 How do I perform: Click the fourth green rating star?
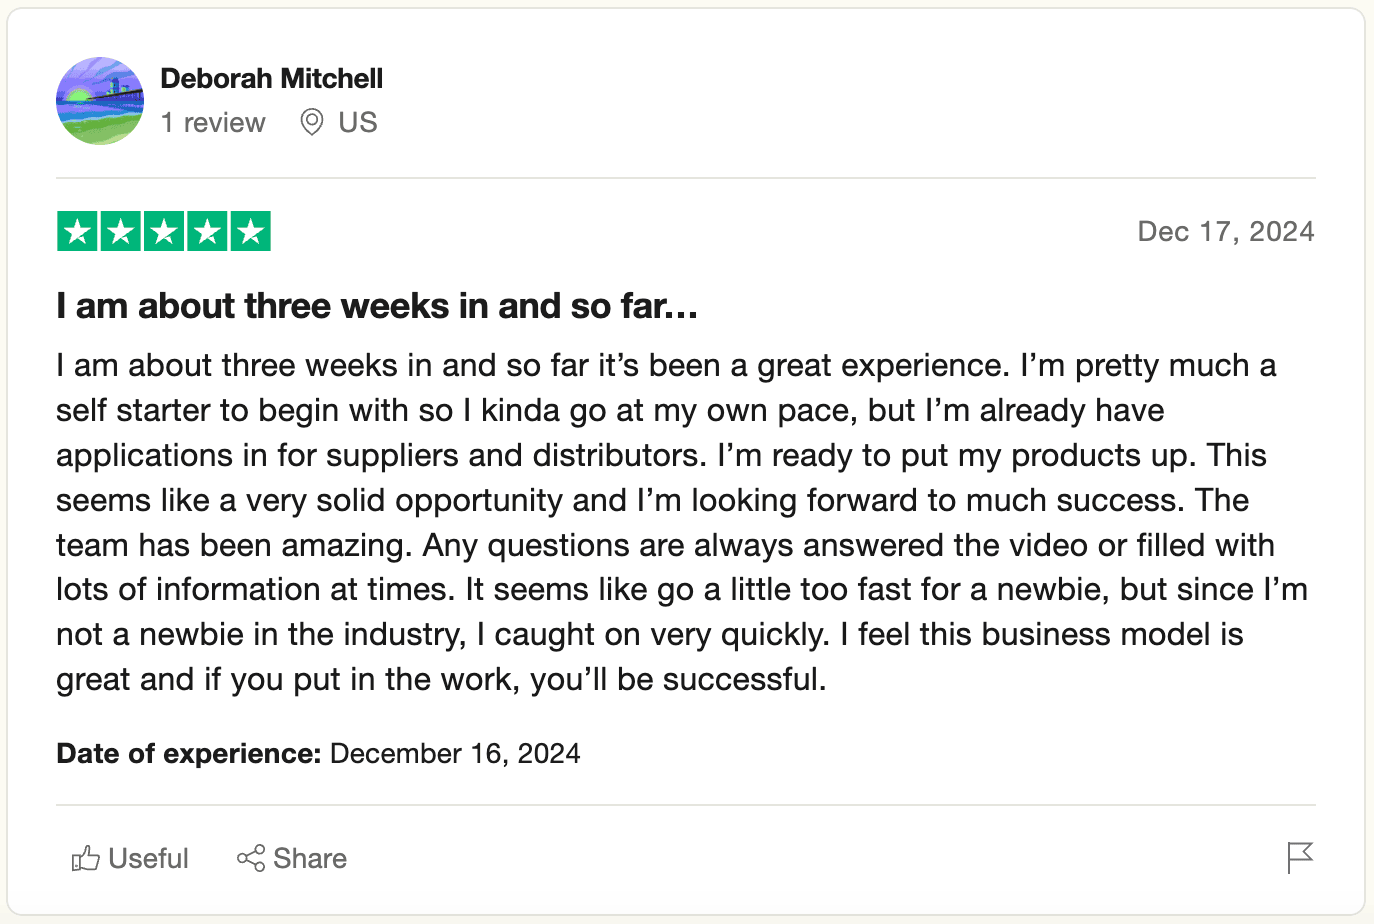point(207,232)
